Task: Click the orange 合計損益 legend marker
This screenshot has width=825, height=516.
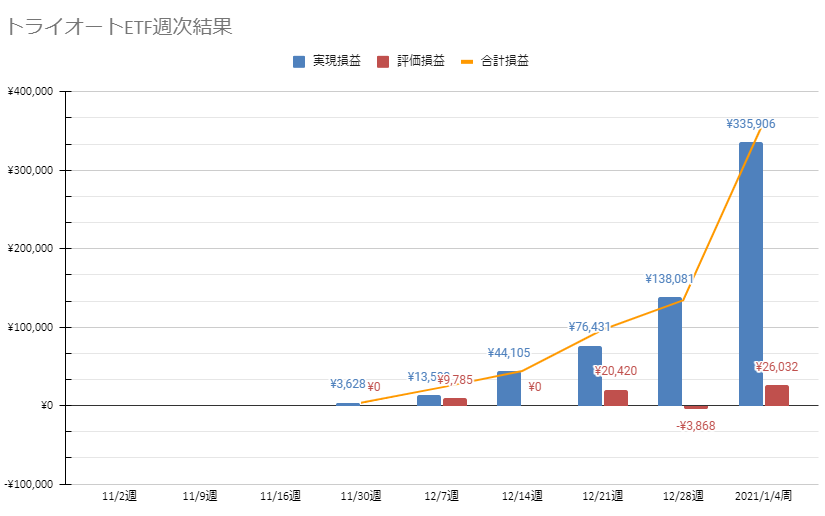Action: click(467, 62)
